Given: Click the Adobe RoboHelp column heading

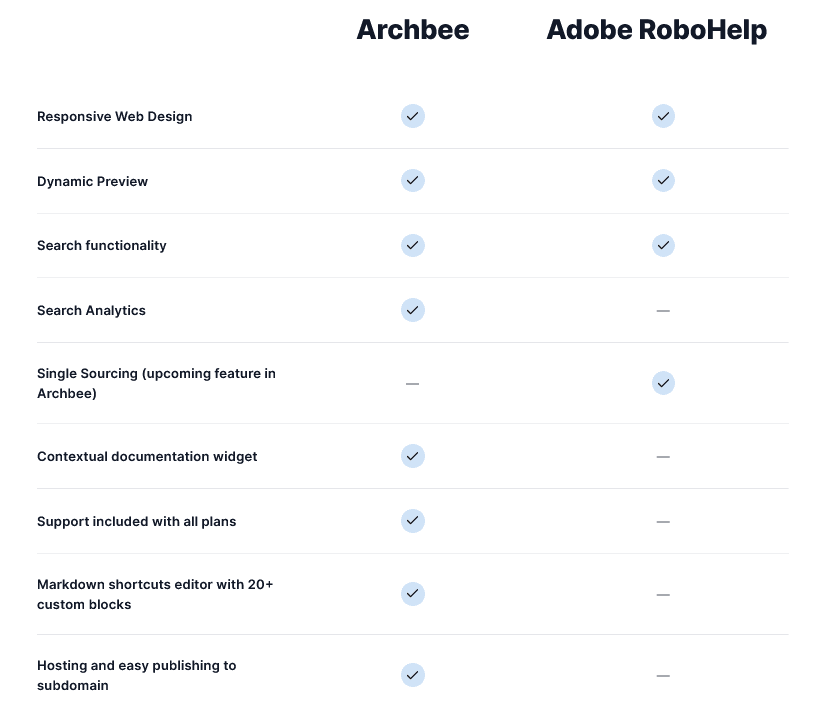Looking at the screenshot, I should point(657,30).
